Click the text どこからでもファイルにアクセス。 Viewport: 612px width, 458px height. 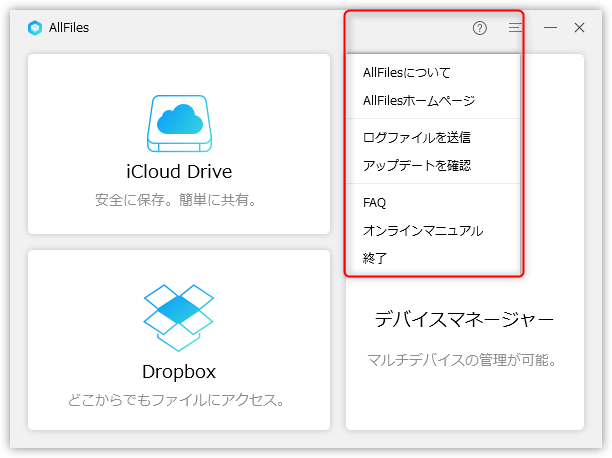pyautogui.click(x=176, y=400)
